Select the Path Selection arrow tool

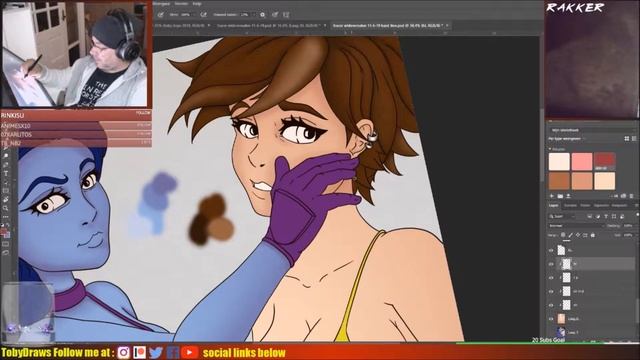[6, 182]
